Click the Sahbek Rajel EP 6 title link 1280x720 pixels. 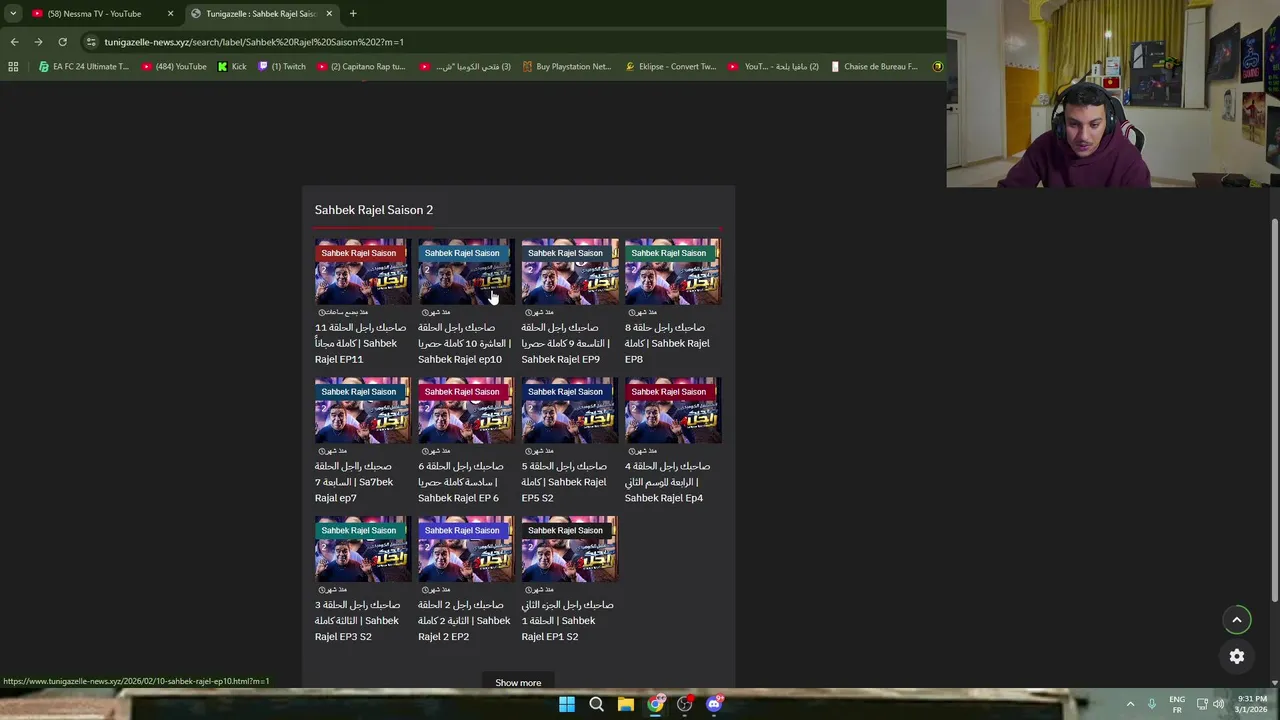click(461, 482)
